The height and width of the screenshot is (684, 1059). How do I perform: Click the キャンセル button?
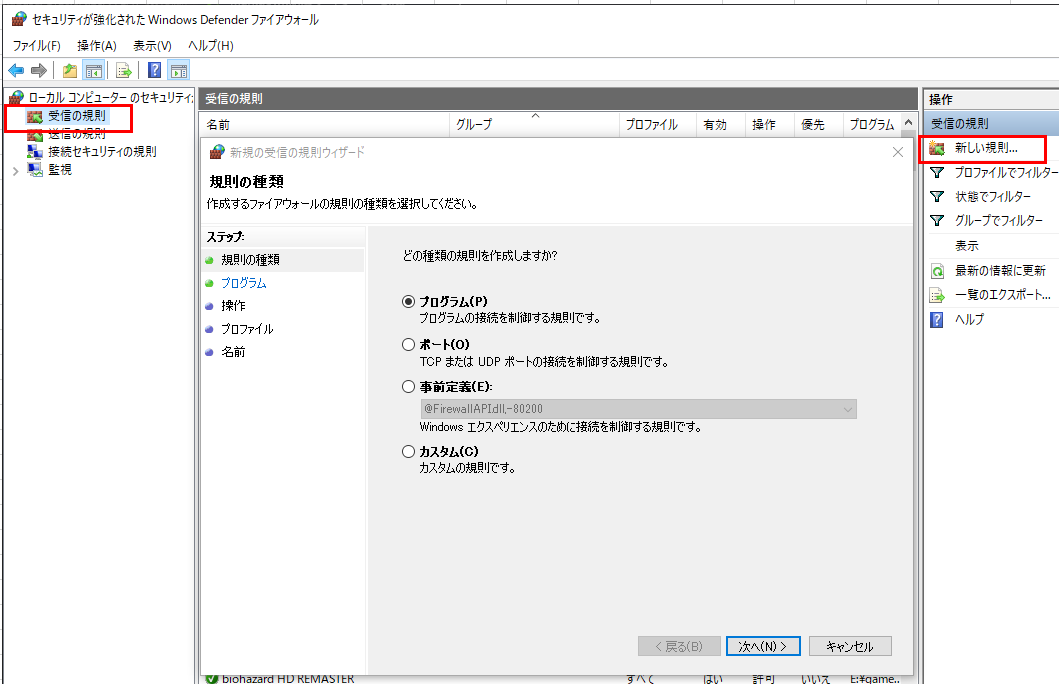(850, 646)
